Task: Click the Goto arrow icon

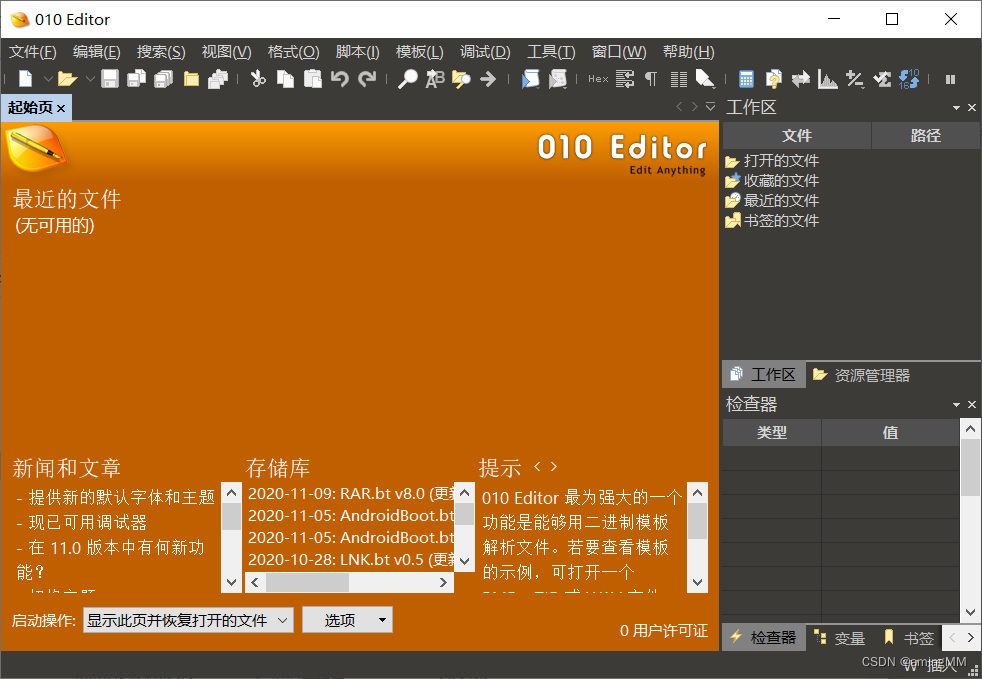Action: pyautogui.click(x=488, y=79)
